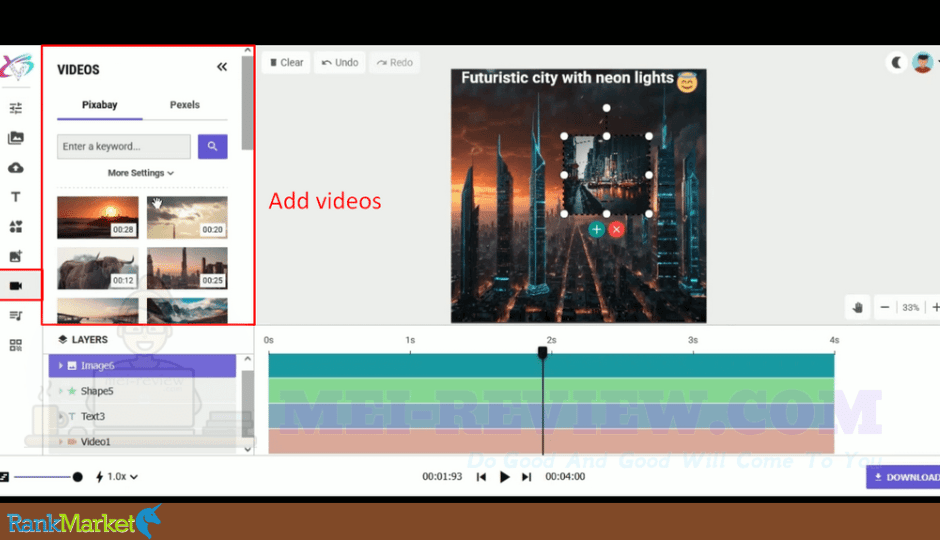Expand the Image6 layer arrow
This screenshot has height=540, width=940.
tap(60, 366)
